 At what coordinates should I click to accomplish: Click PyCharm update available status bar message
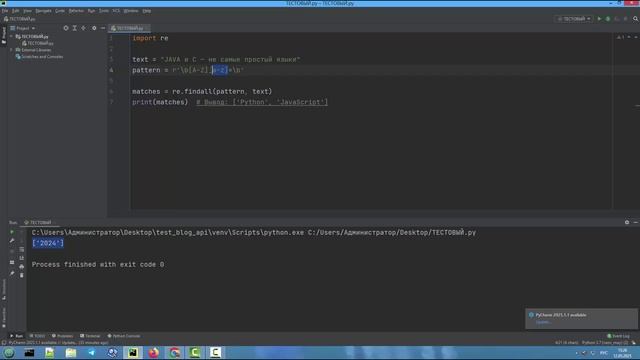point(59,343)
